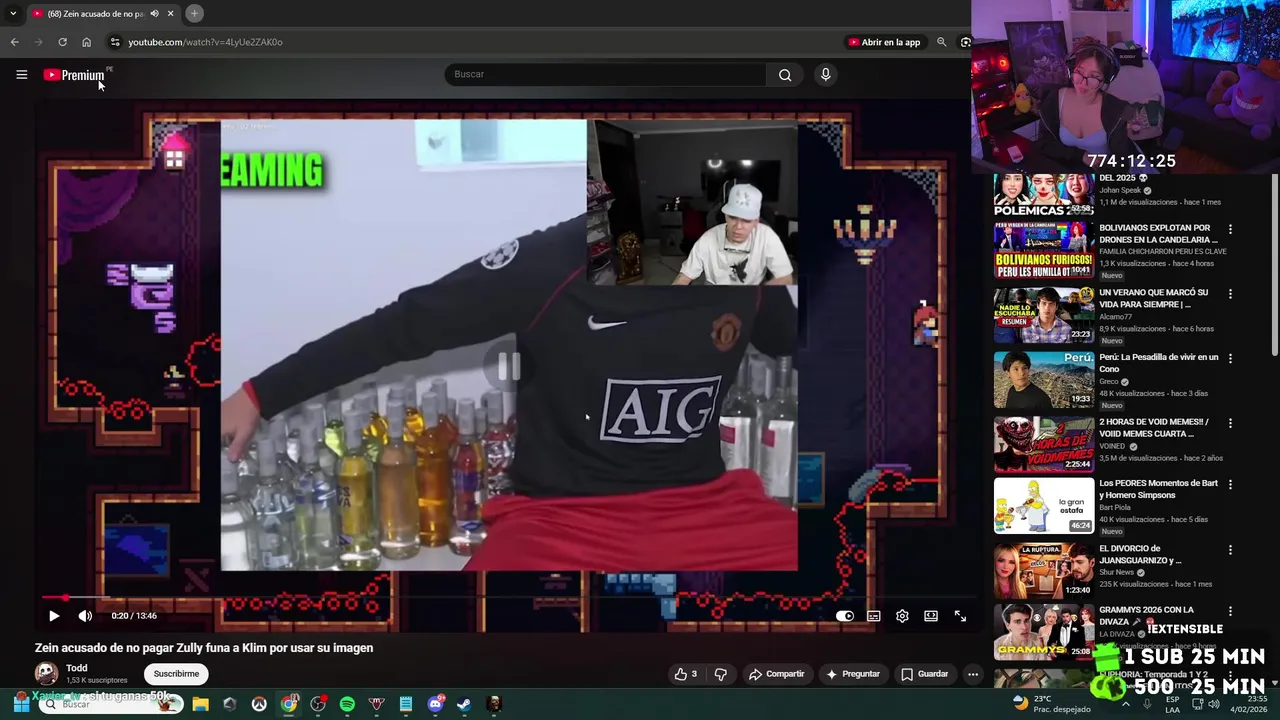Viewport: 1280px width, 720px height.
Task: Open File Explorer from taskbar
Action: click(x=200, y=705)
